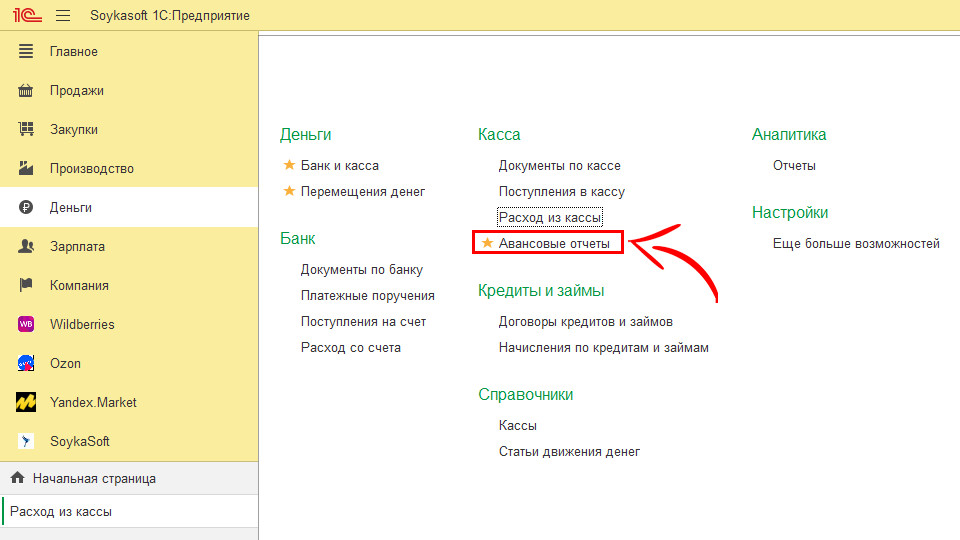
Task: Click the Wildberries marketplace icon
Action: (27, 324)
